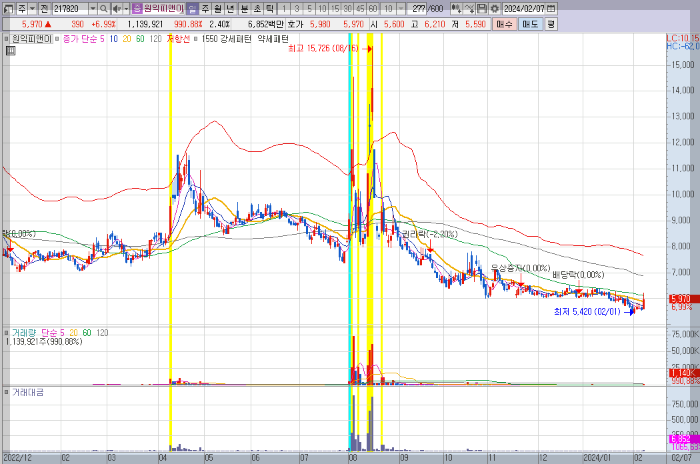
Task: Click the 약세패턴 legend label
Action: [x=273, y=39]
